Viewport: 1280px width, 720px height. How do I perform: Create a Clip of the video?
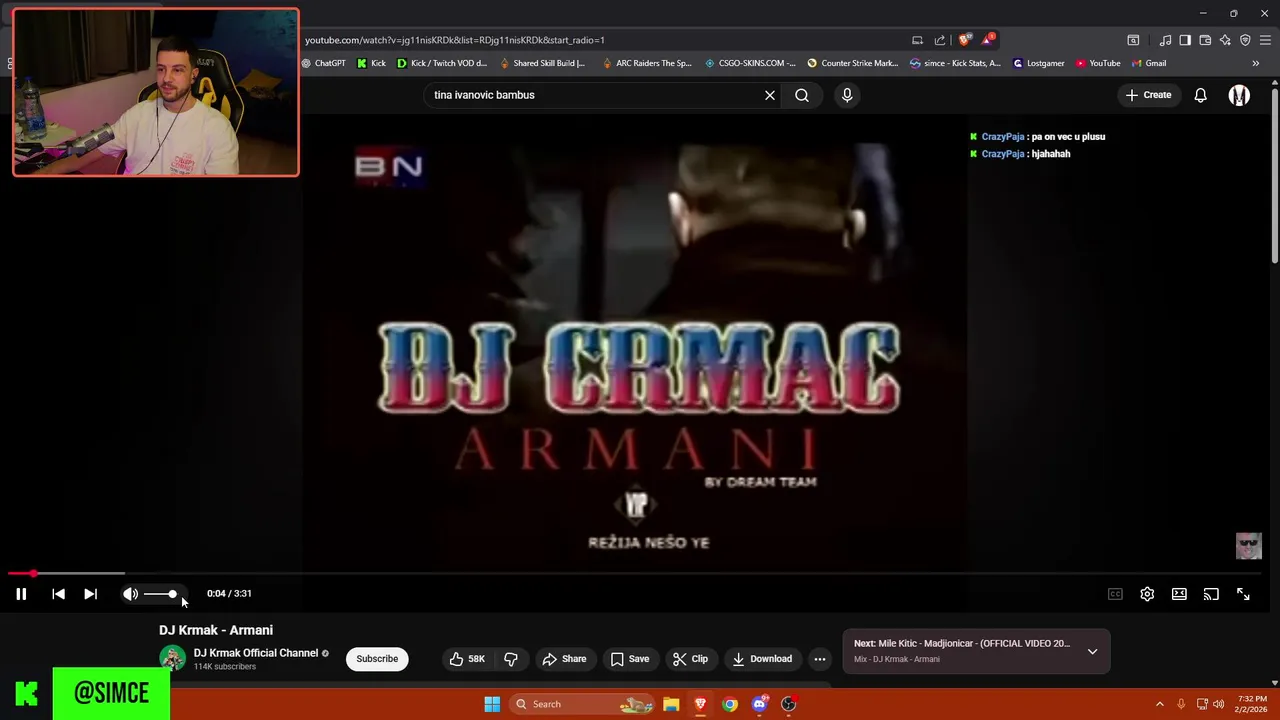pos(690,659)
